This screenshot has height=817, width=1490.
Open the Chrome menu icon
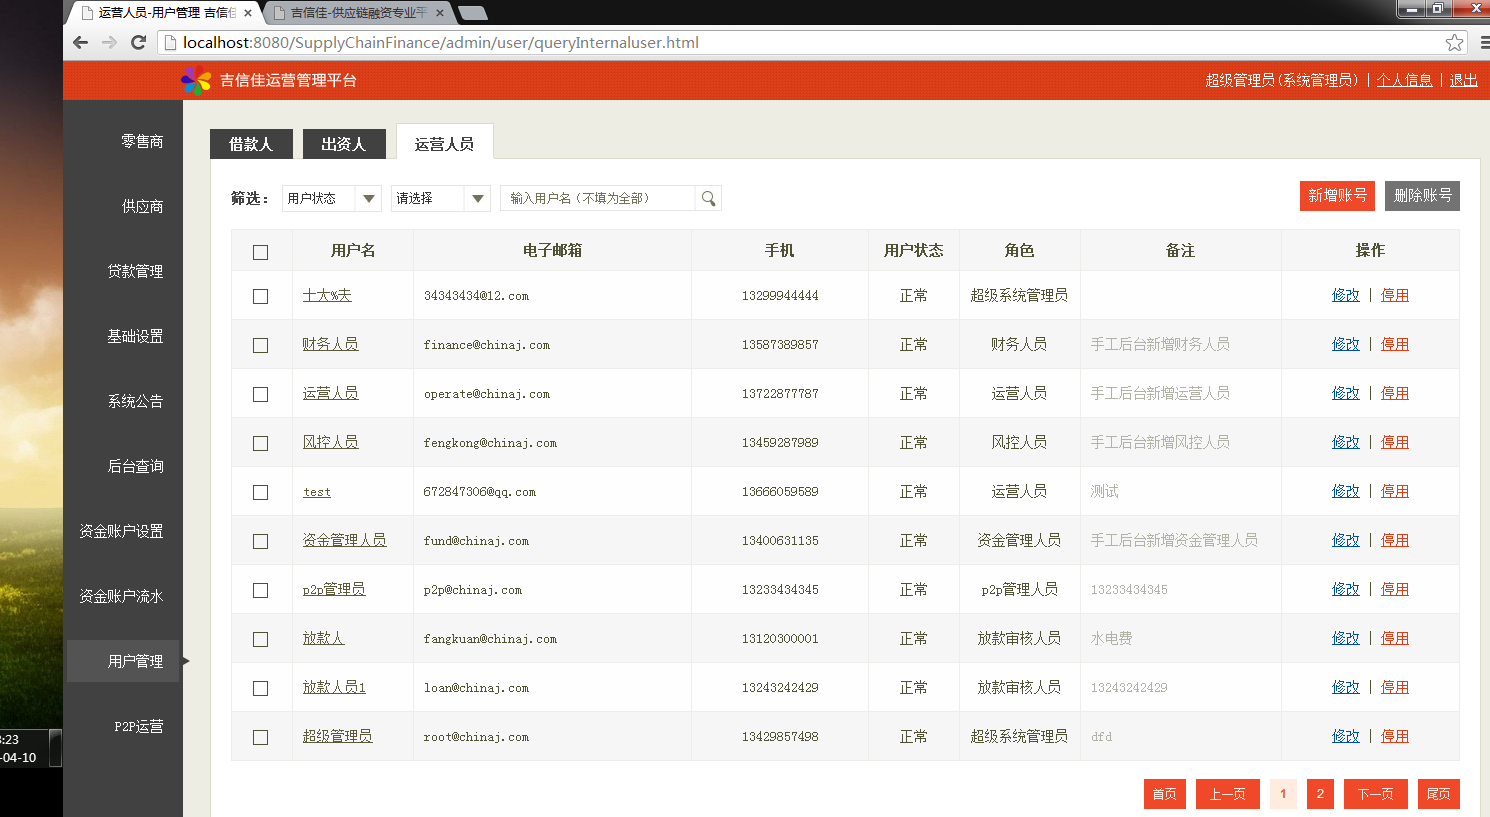(x=1485, y=42)
